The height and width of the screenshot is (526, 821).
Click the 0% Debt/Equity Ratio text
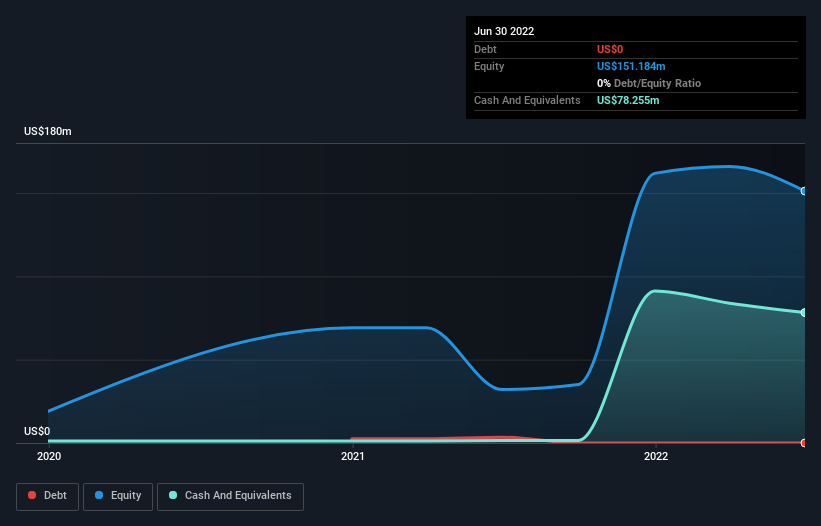coord(649,83)
